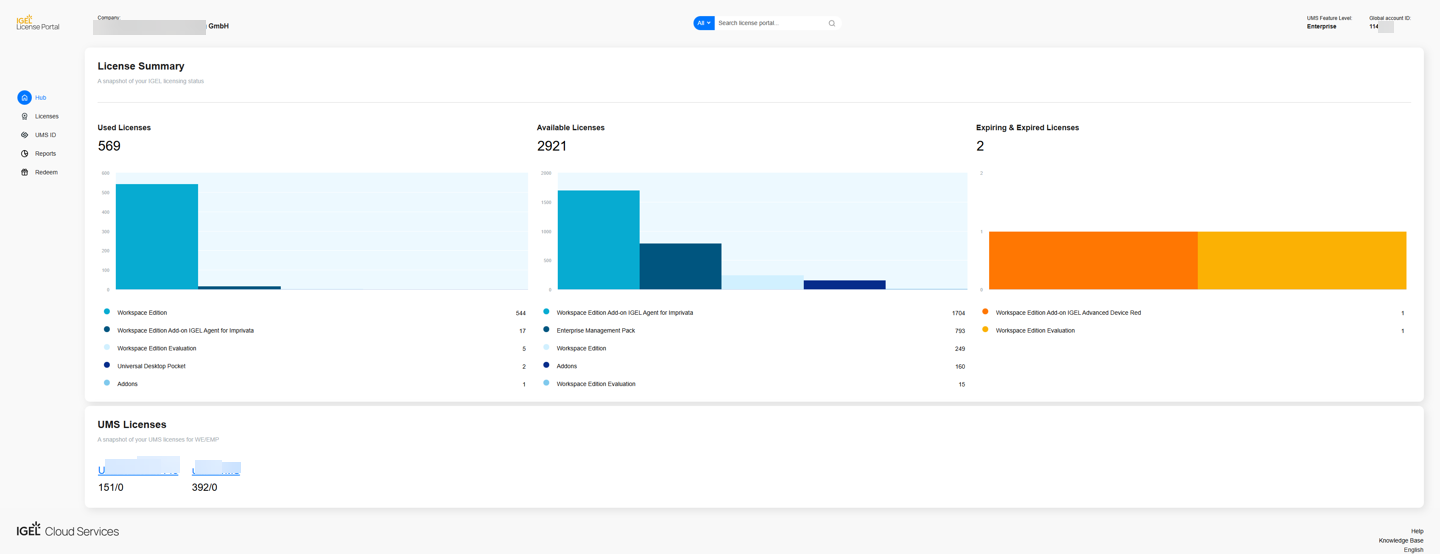Click the UMS ID sidebar icon
This screenshot has height=554, width=1440.
pyautogui.click(x=25, y=135)
